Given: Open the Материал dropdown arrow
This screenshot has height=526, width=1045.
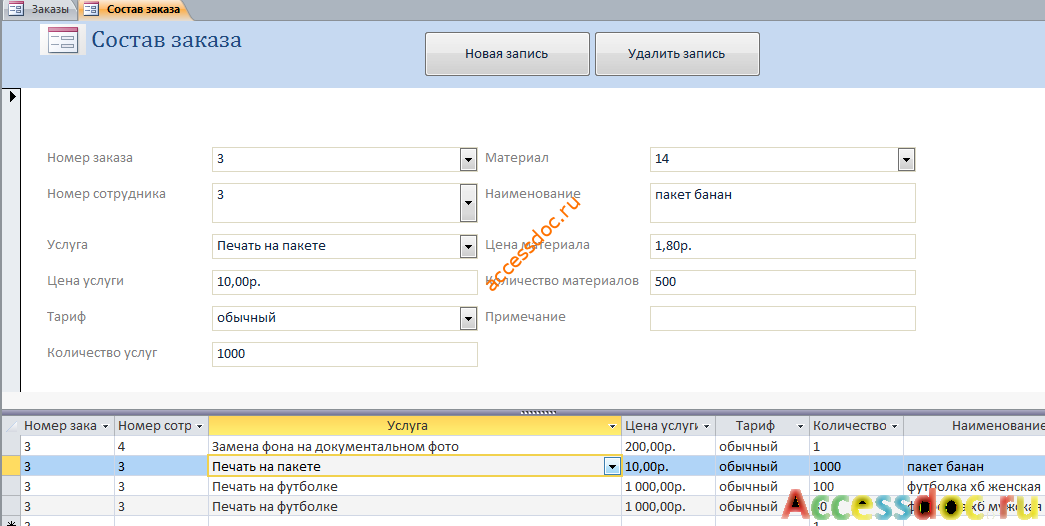Looking at the screenshot, I should tap(906, 159).
